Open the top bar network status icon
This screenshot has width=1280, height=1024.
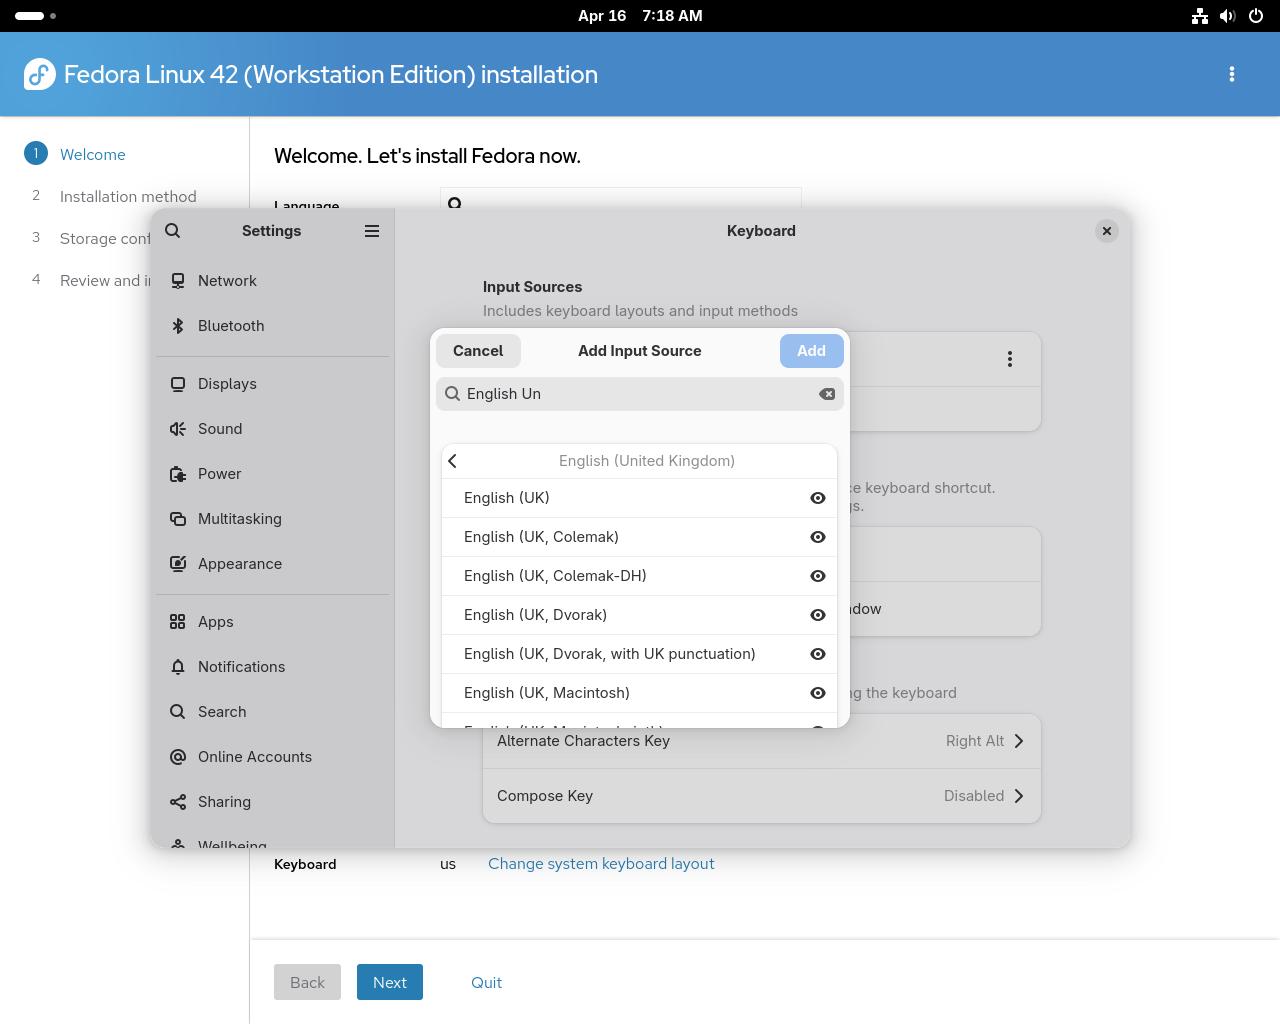1200,16
